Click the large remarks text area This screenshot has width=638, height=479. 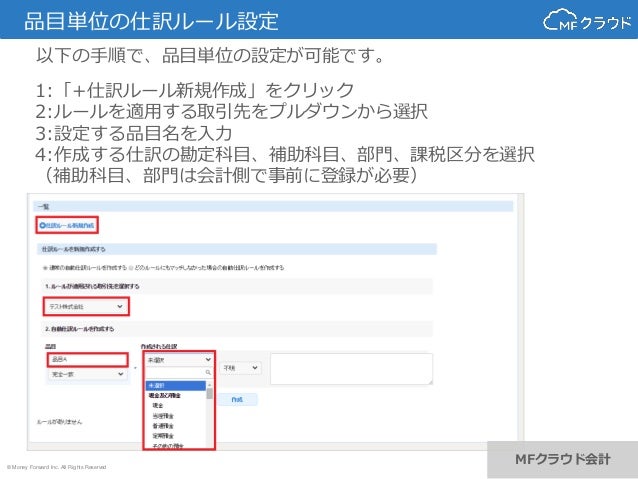click(351, 369)
